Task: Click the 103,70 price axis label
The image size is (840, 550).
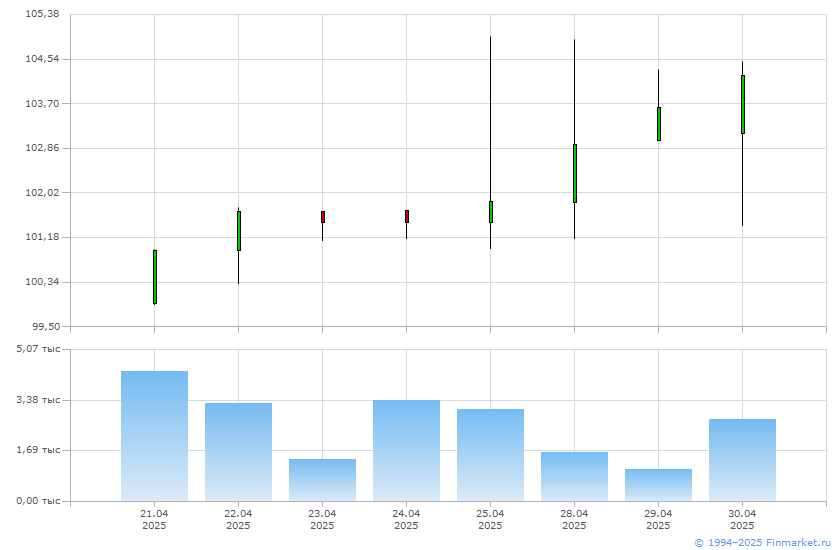Action: [x=43, y=103]
